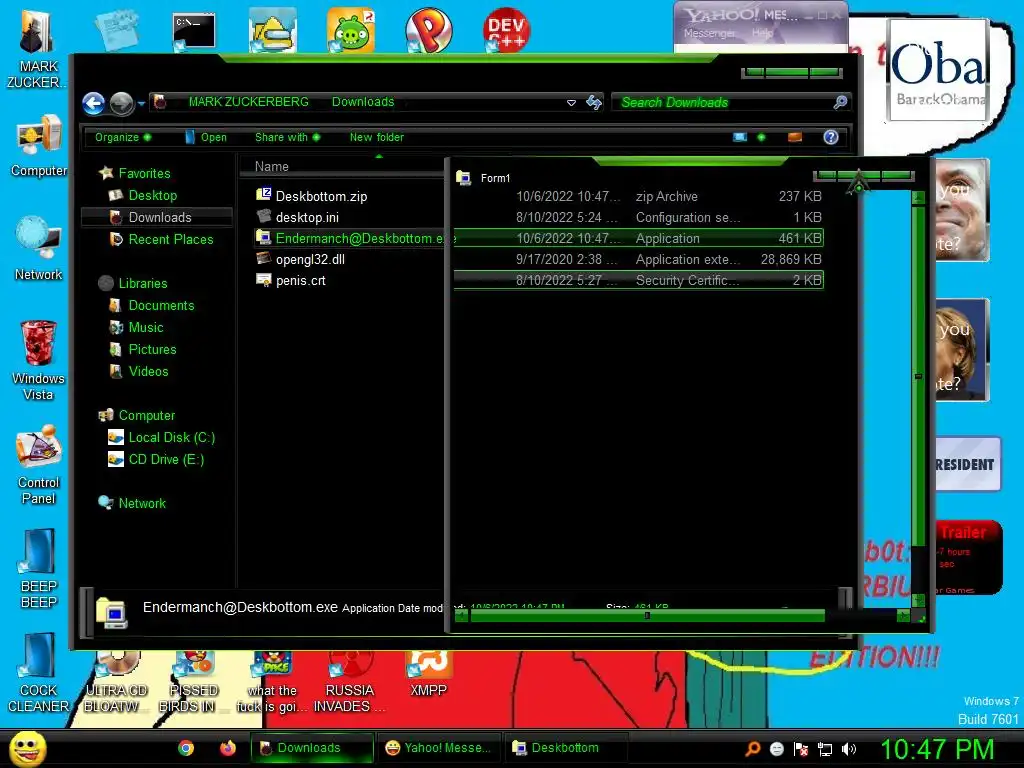
Task: Select Downloads in navigation pane
Action: pyautogui.click(x=157, y=217)
